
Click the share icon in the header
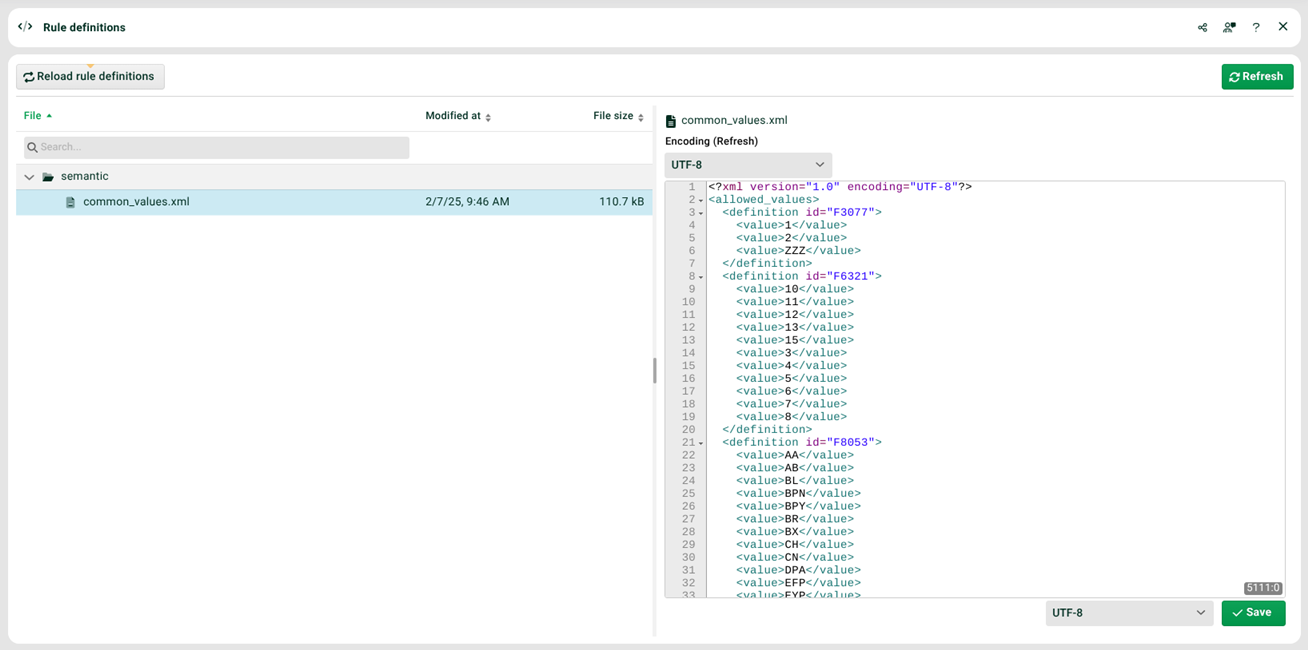(1202, 28)
